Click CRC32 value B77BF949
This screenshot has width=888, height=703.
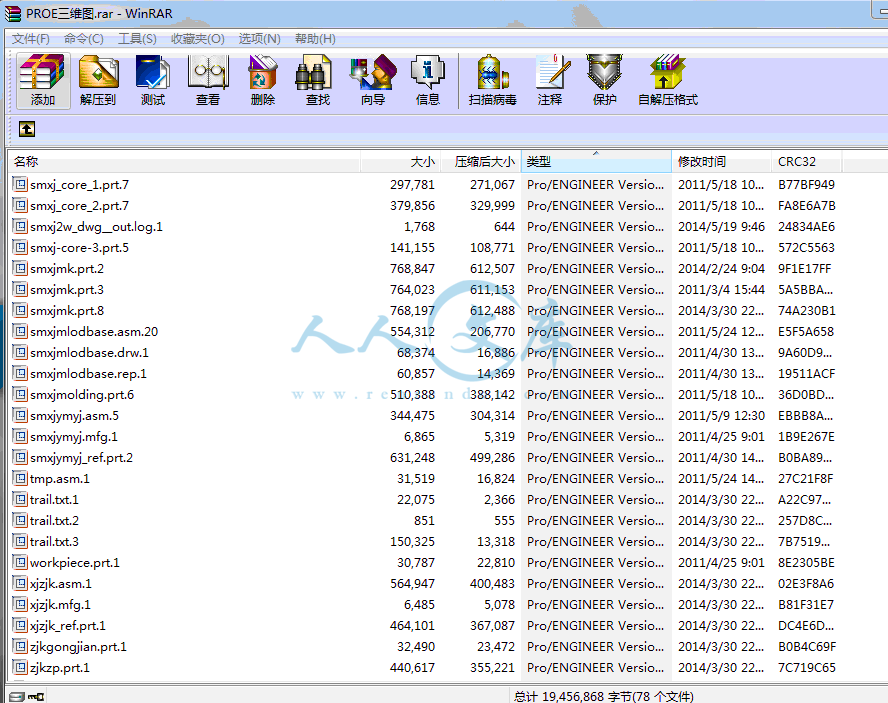point(806,185)
